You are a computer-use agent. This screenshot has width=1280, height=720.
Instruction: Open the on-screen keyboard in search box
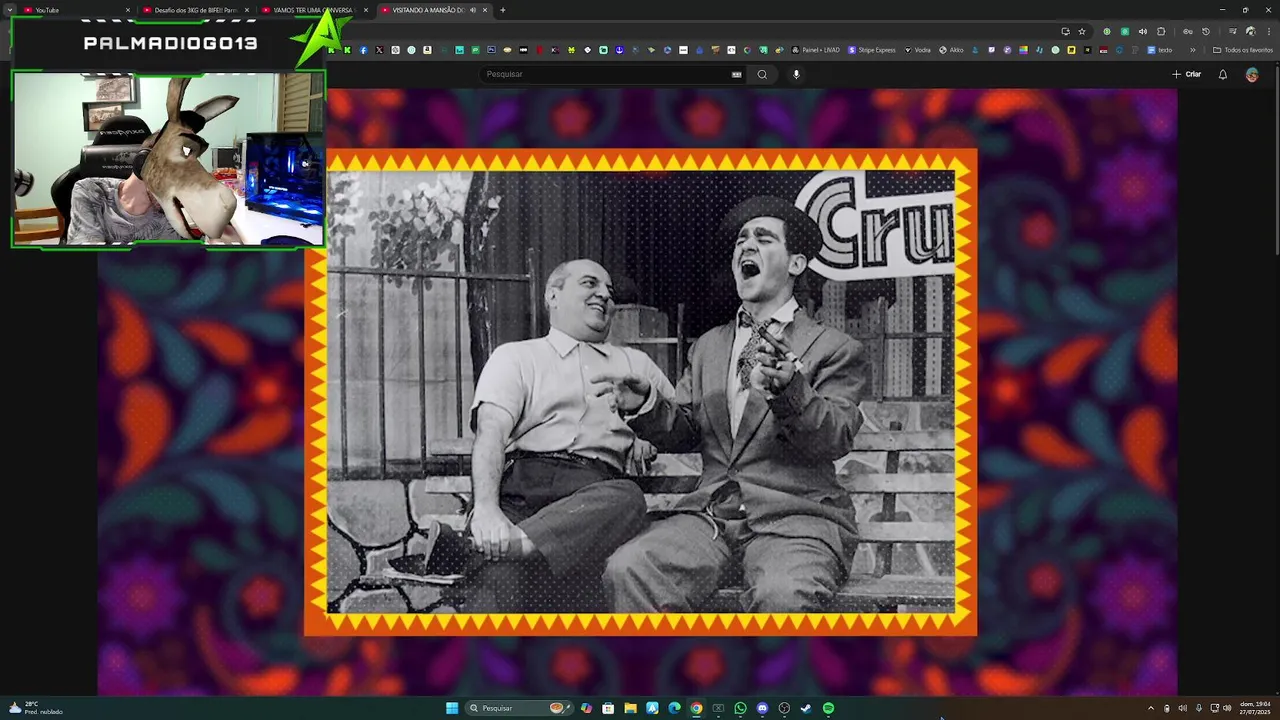[737, 74]
